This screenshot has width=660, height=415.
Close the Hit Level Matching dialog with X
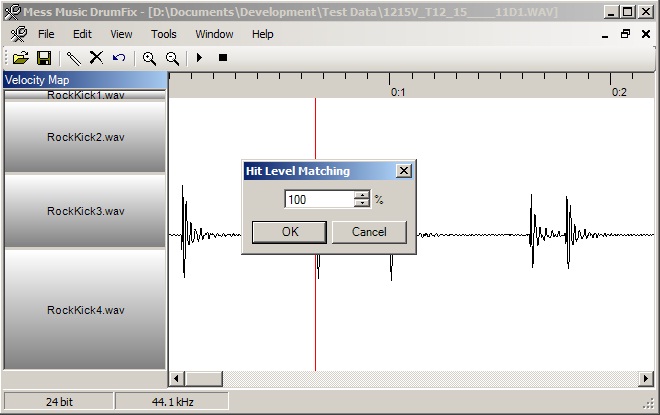click(x=403, y=171)
